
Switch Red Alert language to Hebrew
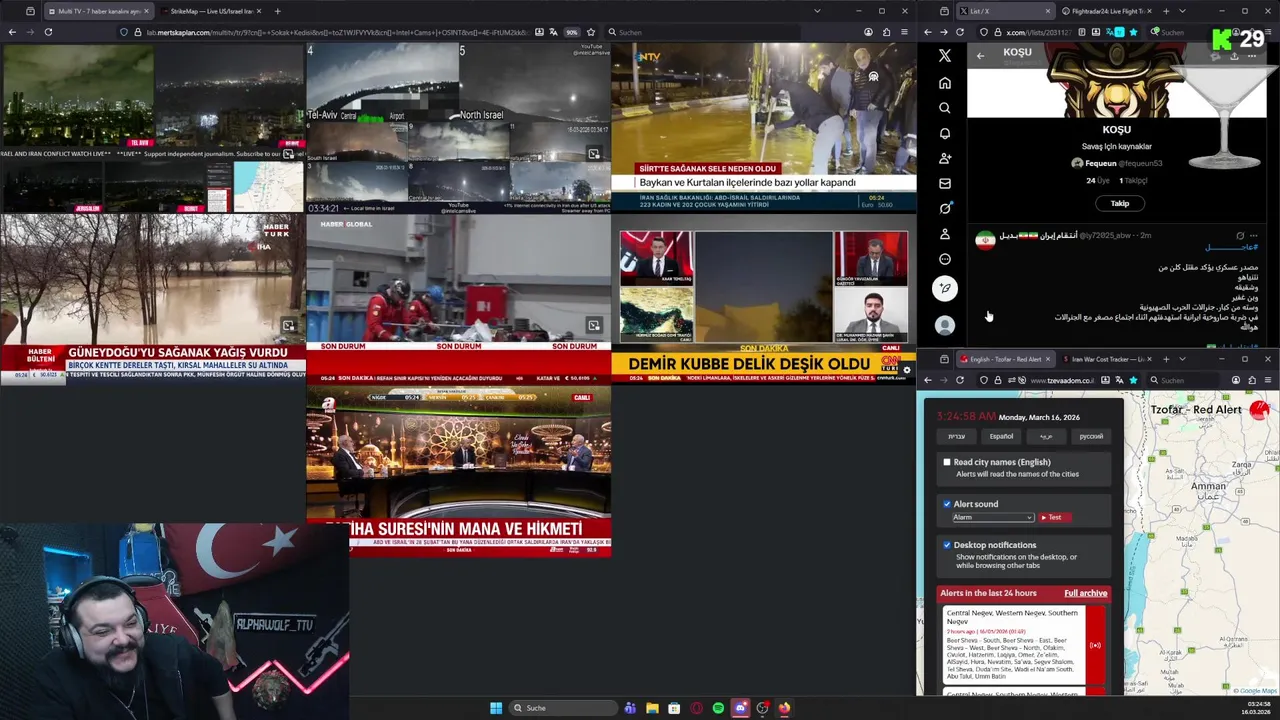pos(957,436)
